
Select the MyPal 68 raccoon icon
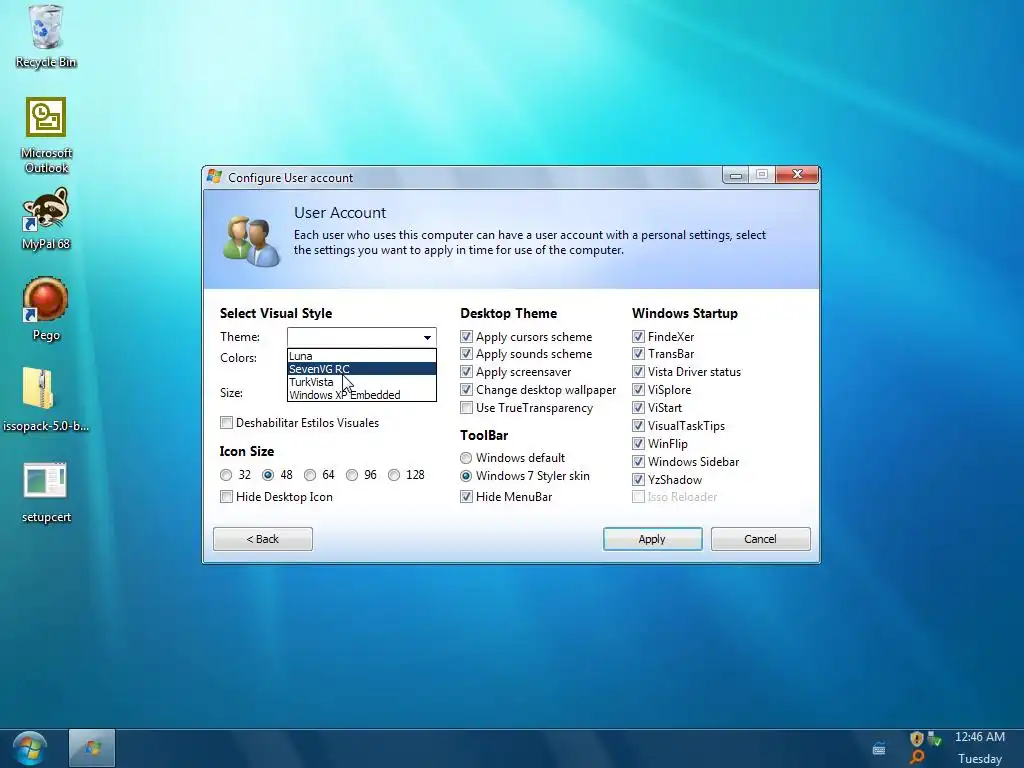[46, 219]
